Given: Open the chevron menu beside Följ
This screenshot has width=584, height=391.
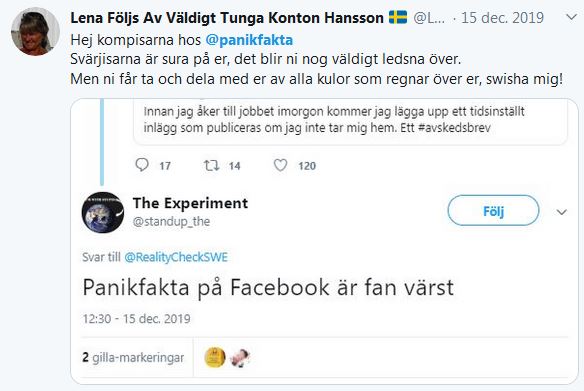Looking at the screenshot, I should (562, 212).
